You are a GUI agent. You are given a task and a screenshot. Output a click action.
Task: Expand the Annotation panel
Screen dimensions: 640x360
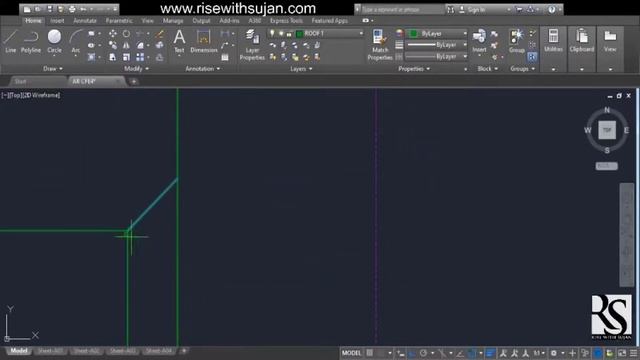click(202, 69)
